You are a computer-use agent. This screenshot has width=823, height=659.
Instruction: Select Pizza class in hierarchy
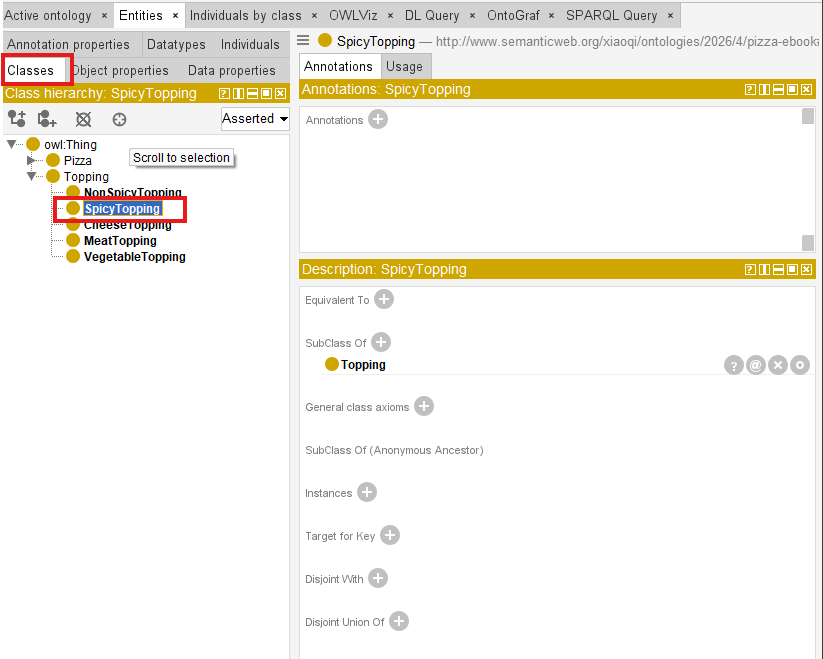coord(78,161)
